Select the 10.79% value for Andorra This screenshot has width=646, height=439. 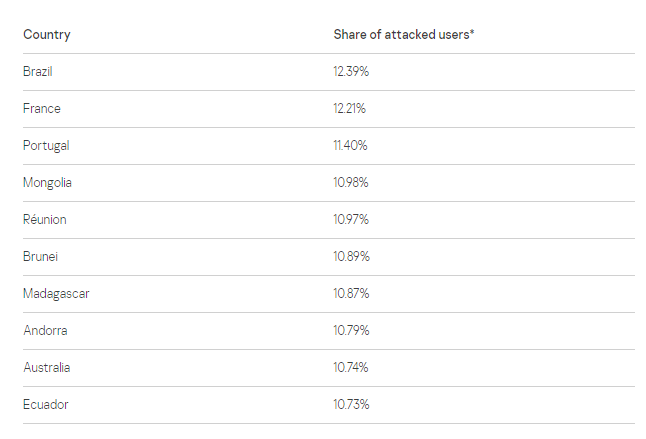(351, 330)
